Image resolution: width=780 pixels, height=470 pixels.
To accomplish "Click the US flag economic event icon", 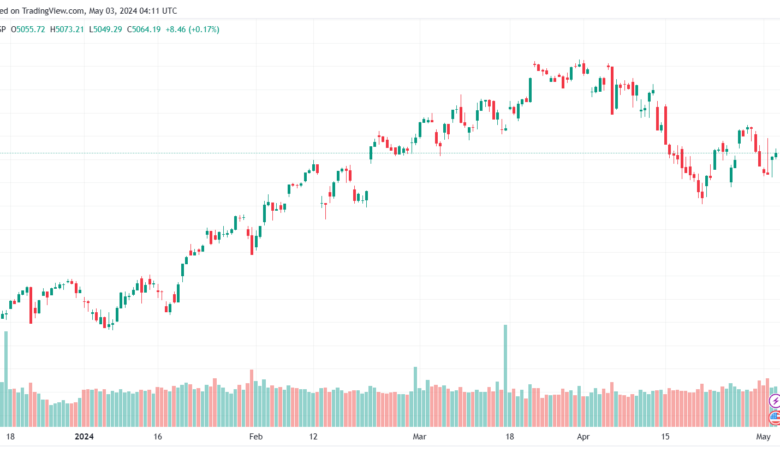I will [775, 417].
